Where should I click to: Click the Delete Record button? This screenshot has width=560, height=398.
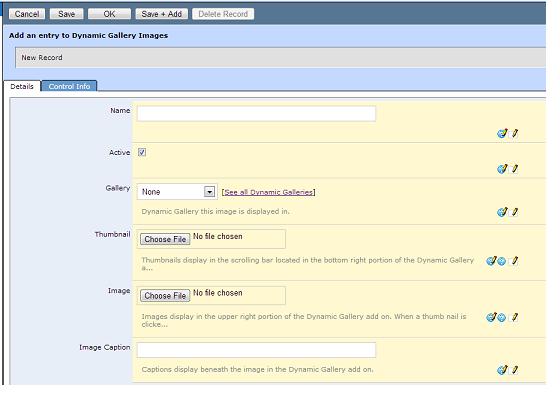[223, 14]
